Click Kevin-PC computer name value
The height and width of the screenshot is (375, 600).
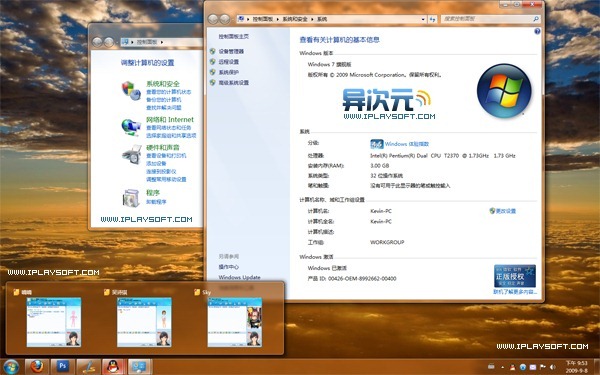click(381, 211)
